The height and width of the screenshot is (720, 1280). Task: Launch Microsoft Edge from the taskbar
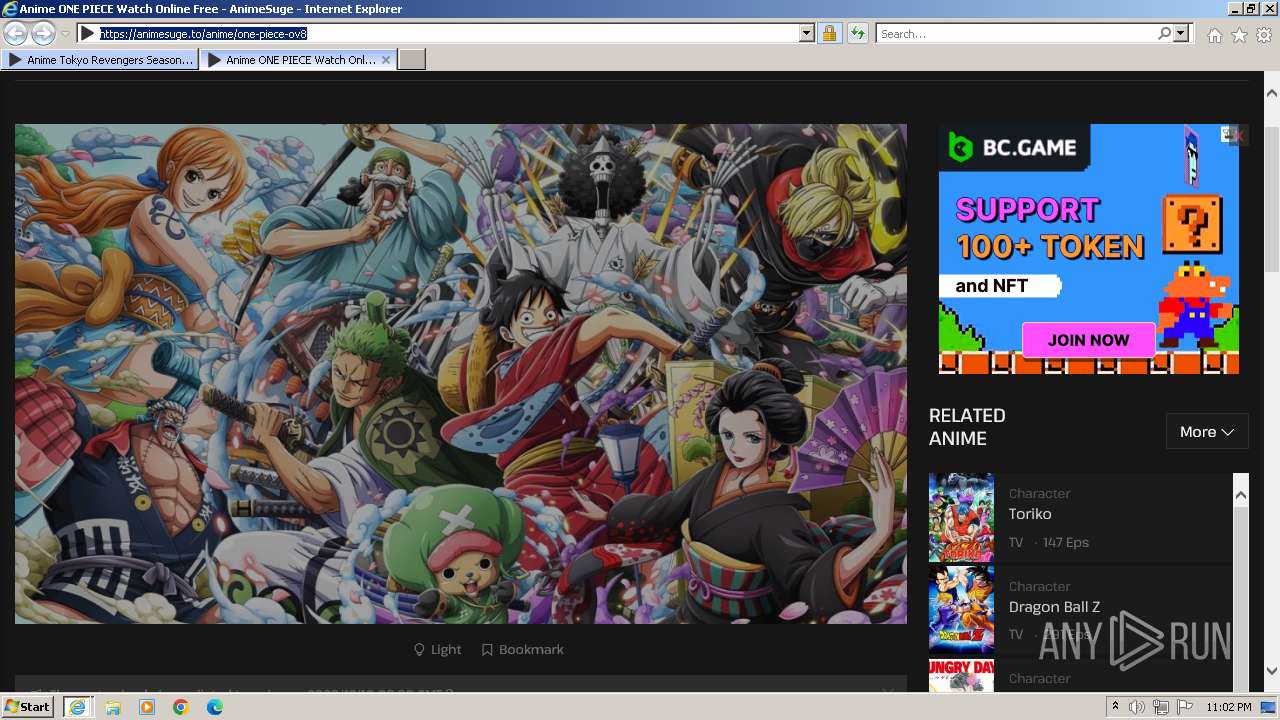215,707
